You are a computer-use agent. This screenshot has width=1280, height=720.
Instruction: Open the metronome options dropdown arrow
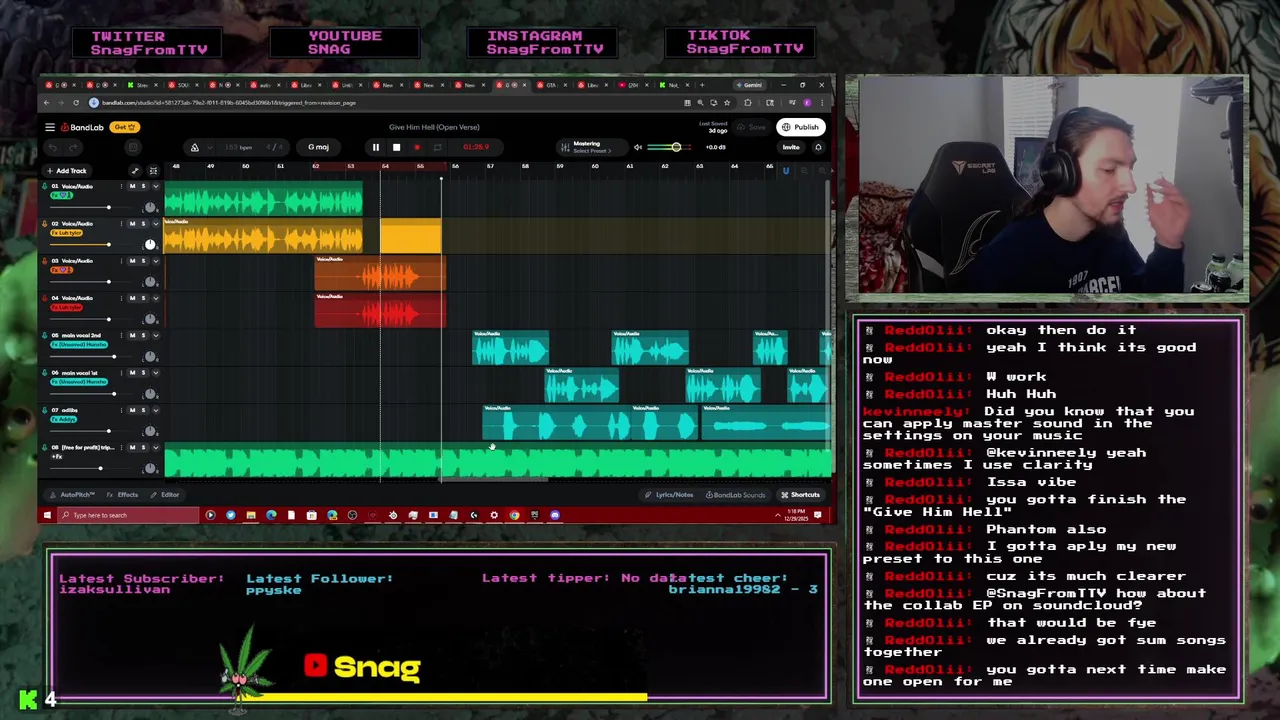point(208,147)
